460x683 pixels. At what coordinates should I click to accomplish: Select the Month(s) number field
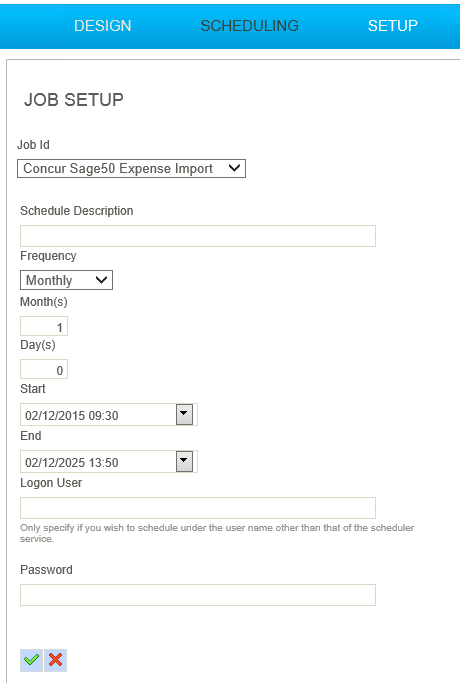tap(44, 326)
